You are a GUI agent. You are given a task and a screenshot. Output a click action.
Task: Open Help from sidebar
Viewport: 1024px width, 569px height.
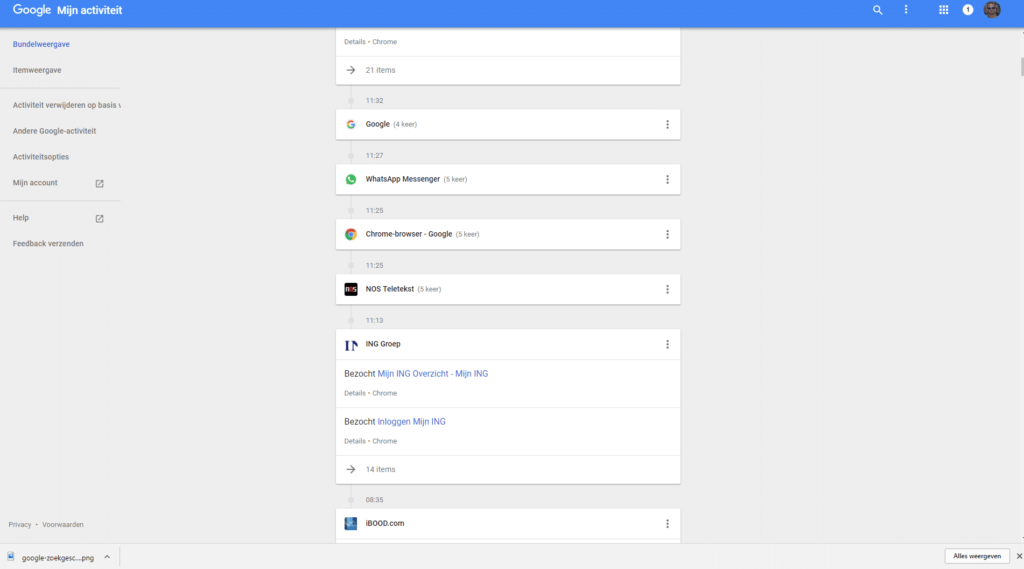click(x=21, y=218)
